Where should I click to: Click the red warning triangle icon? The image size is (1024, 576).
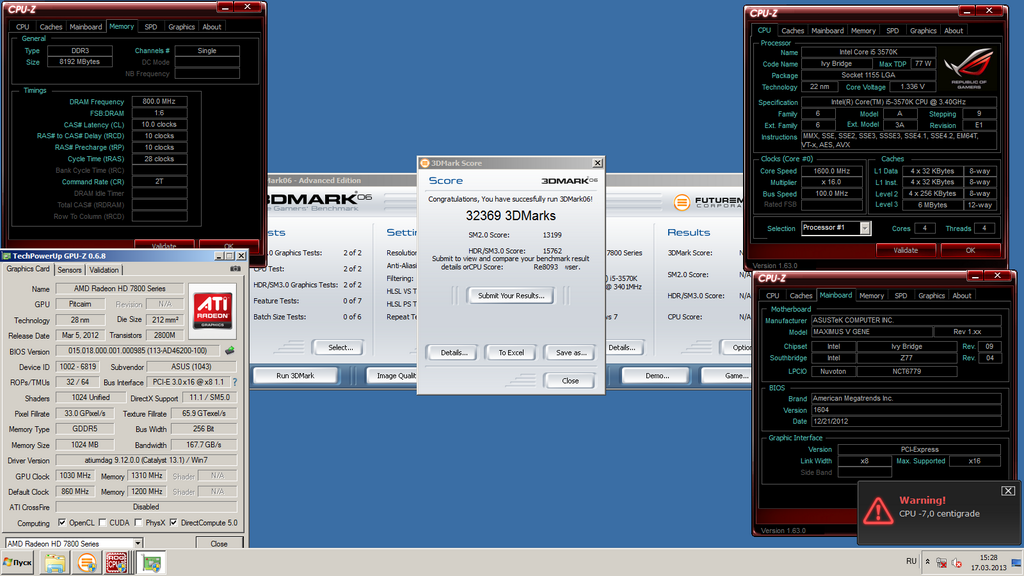point(878,511)
